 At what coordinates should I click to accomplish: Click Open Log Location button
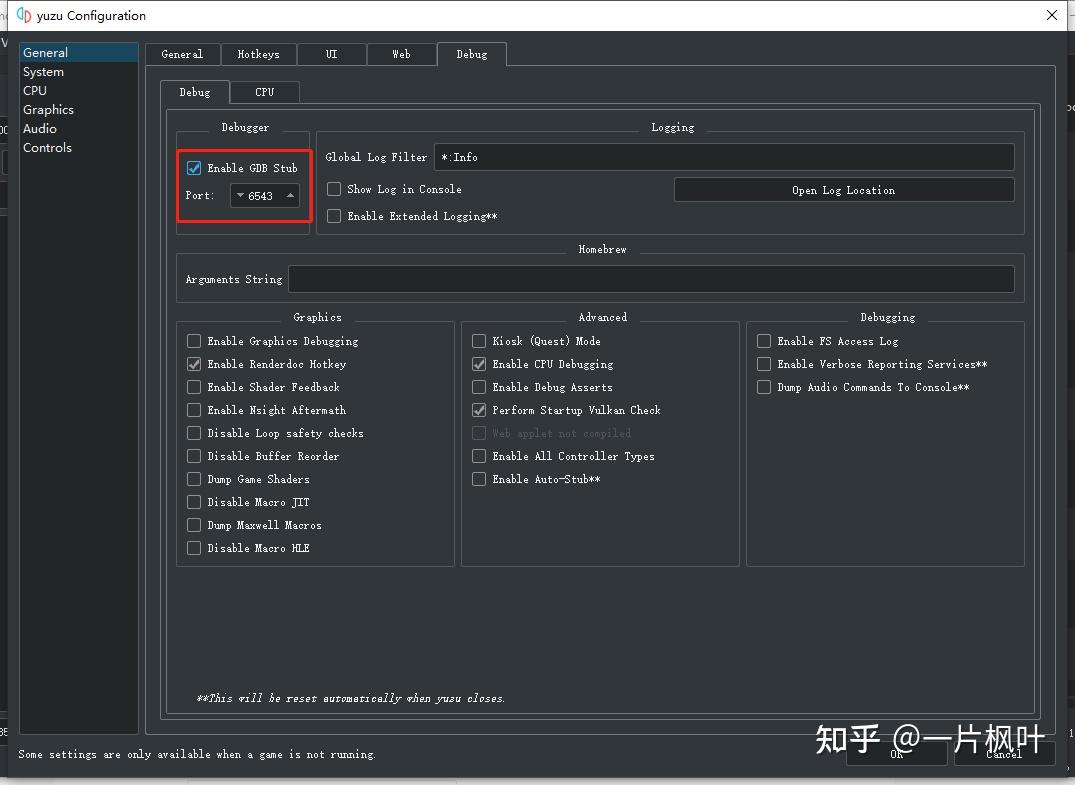click(x=844, y=190)
